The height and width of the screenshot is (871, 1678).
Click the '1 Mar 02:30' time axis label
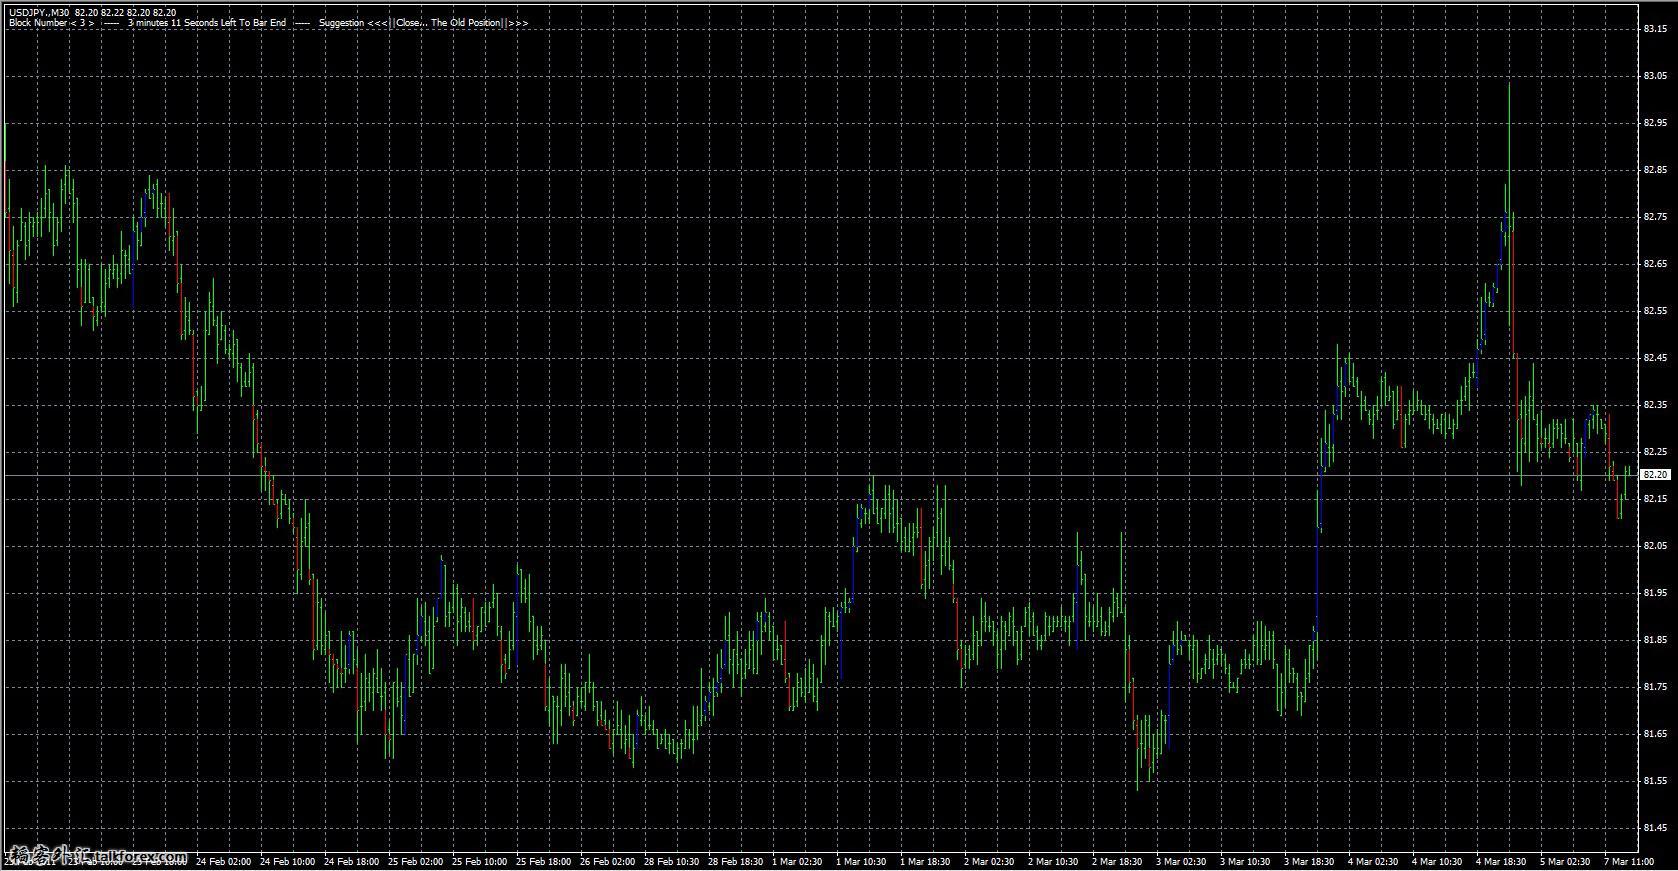coord(798,861)
